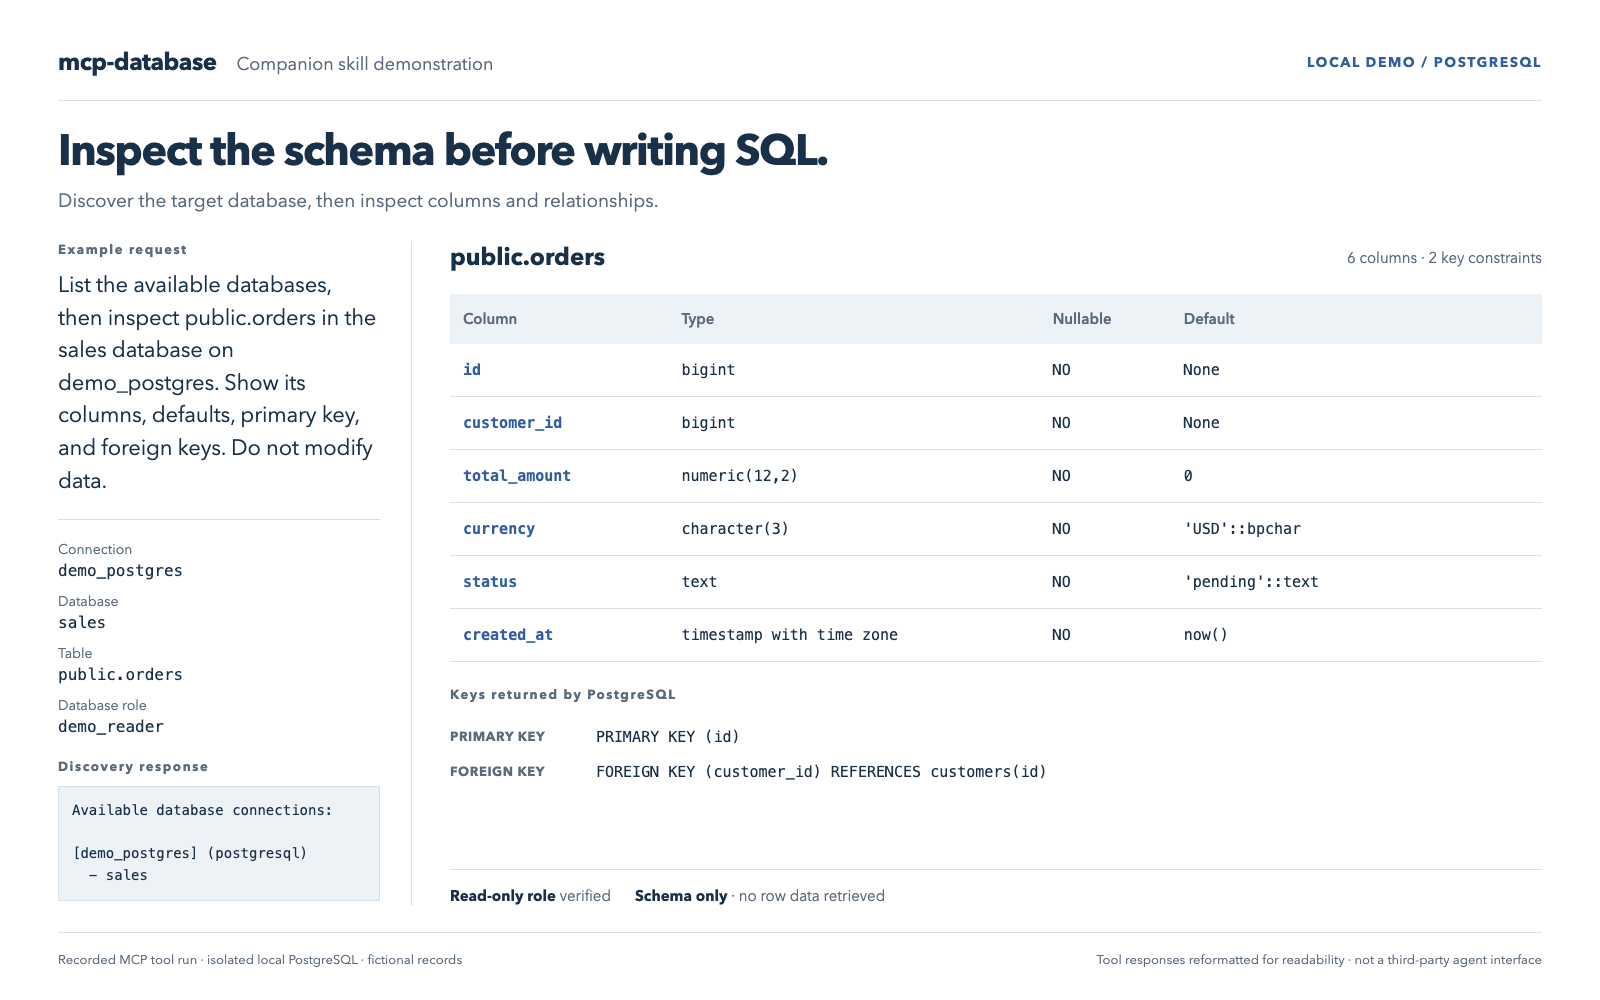Select the customer_id column name
Screen dimensions: 1600x1000
pos(512,423)
